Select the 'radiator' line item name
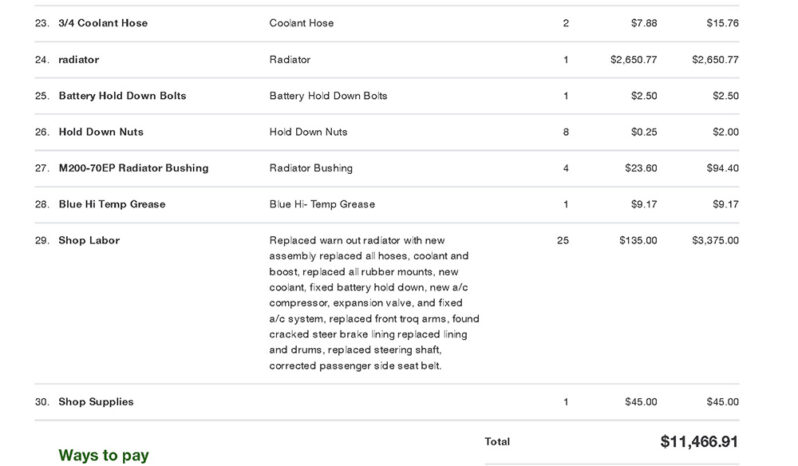The width and height of the screenshot is (798, 466). (x=79, y=60)
